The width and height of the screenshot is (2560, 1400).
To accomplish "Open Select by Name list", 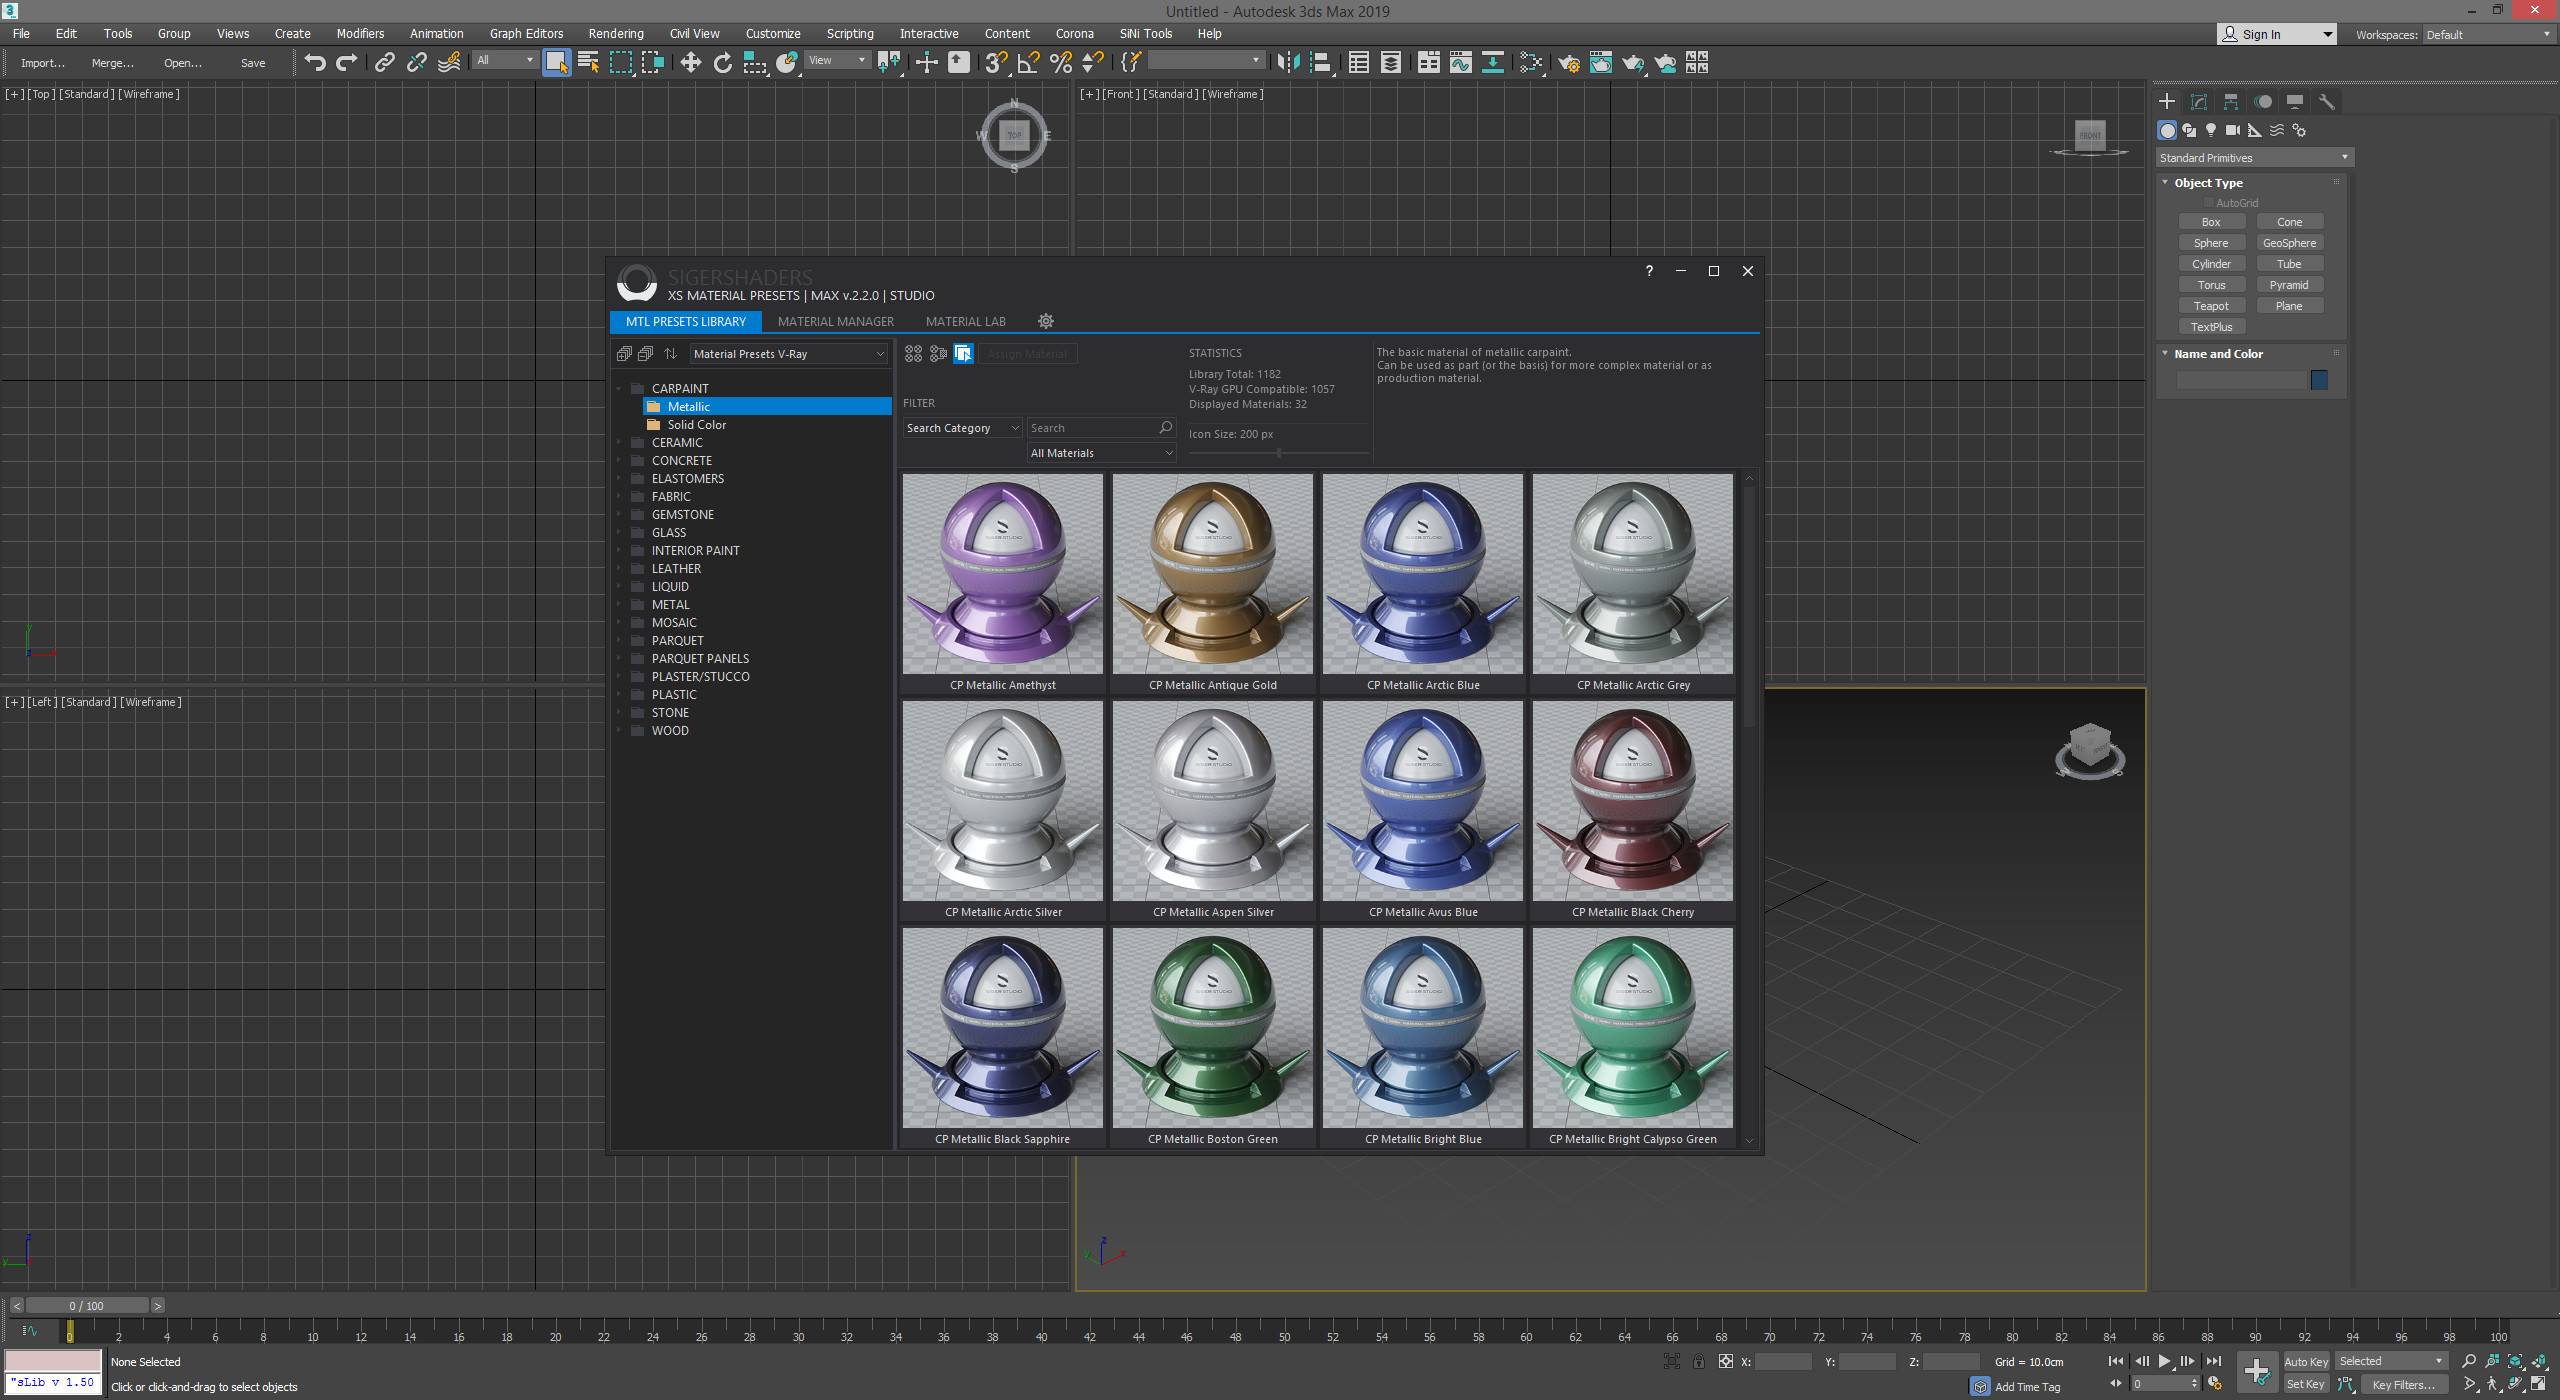I will (588, 63).
